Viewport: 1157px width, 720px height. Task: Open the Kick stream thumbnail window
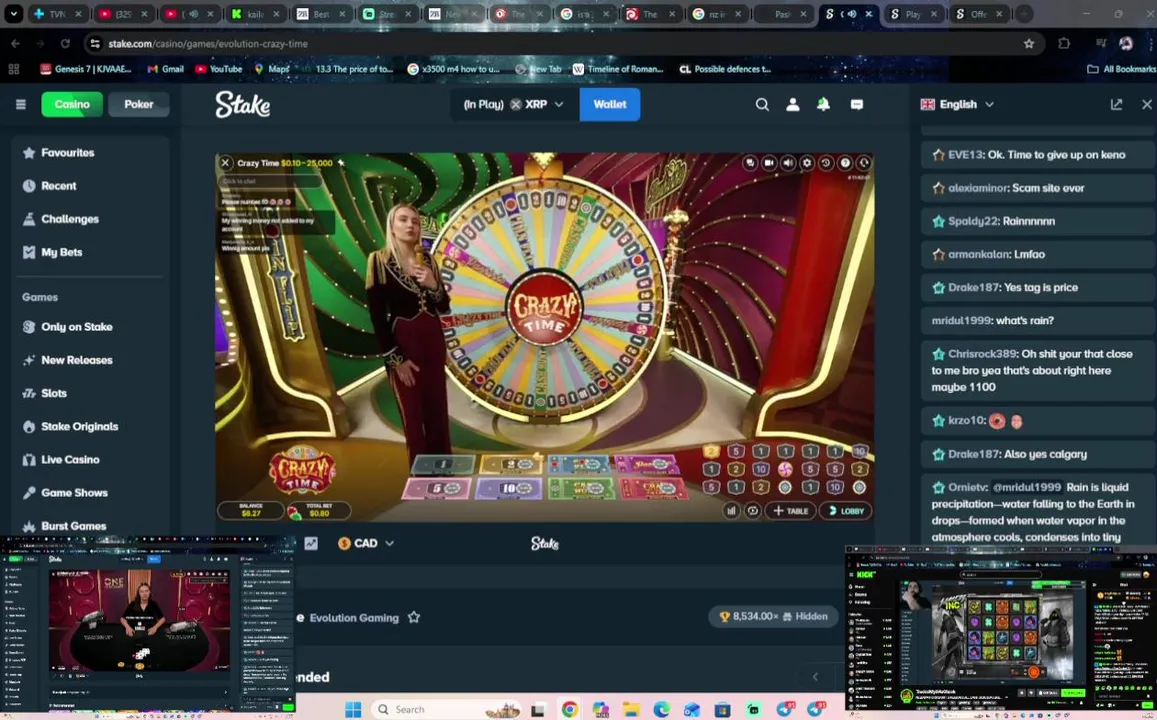click(1001, 627)
